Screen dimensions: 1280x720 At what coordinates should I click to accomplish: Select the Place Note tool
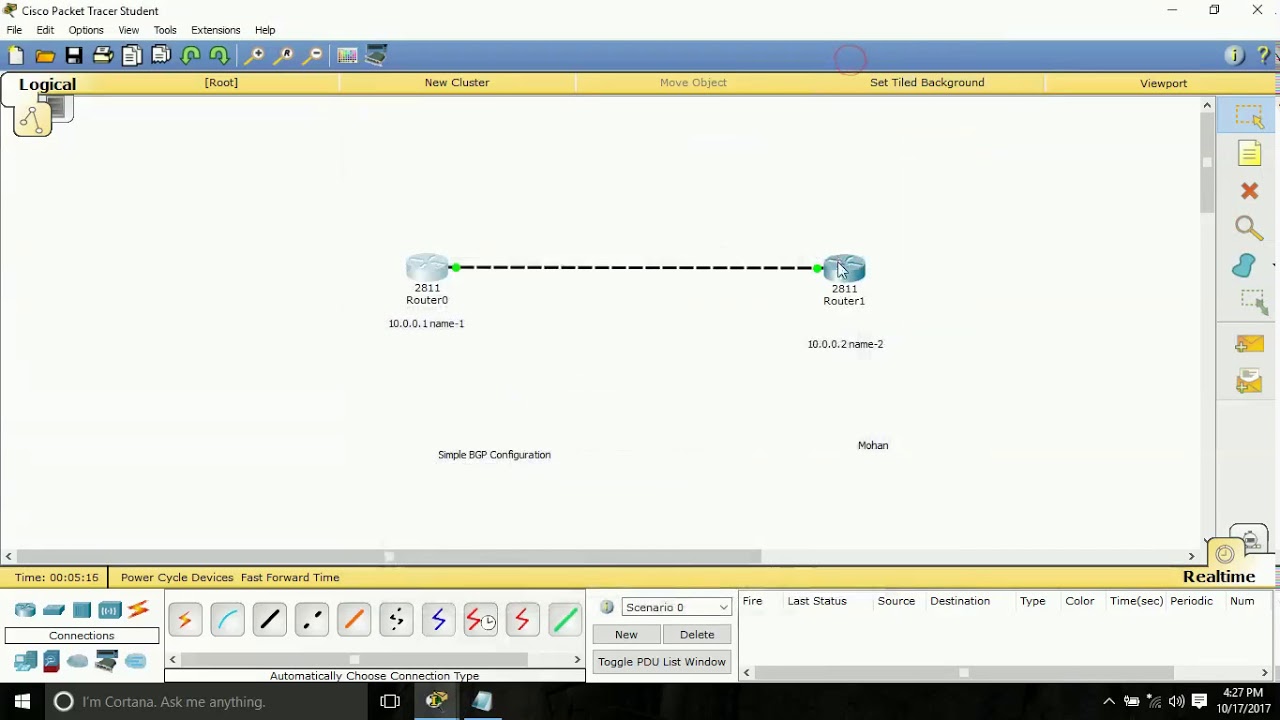point(1249,153)
